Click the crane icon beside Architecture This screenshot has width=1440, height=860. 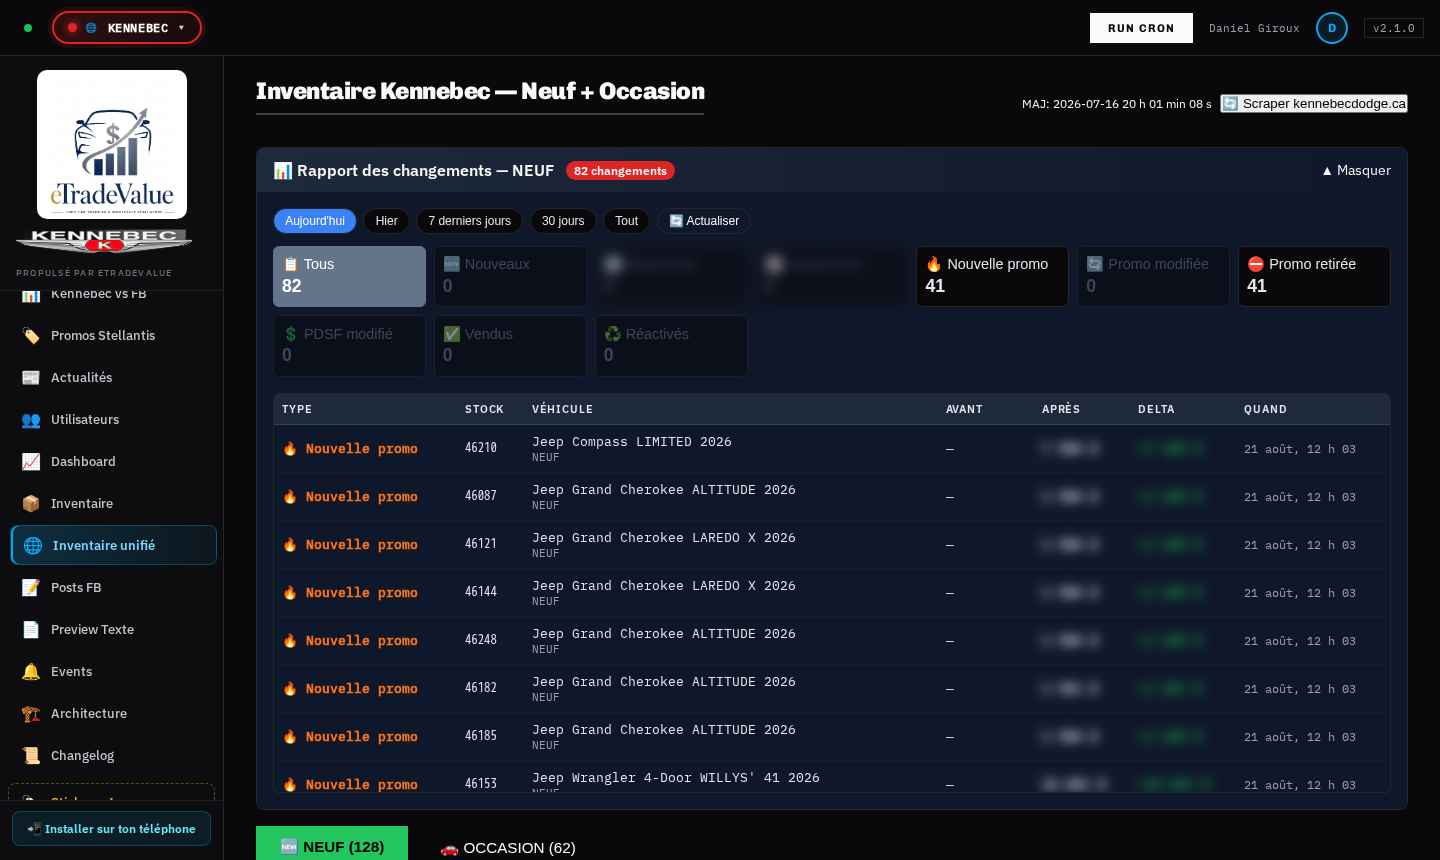pyautogui.click(x=31, y=714)
